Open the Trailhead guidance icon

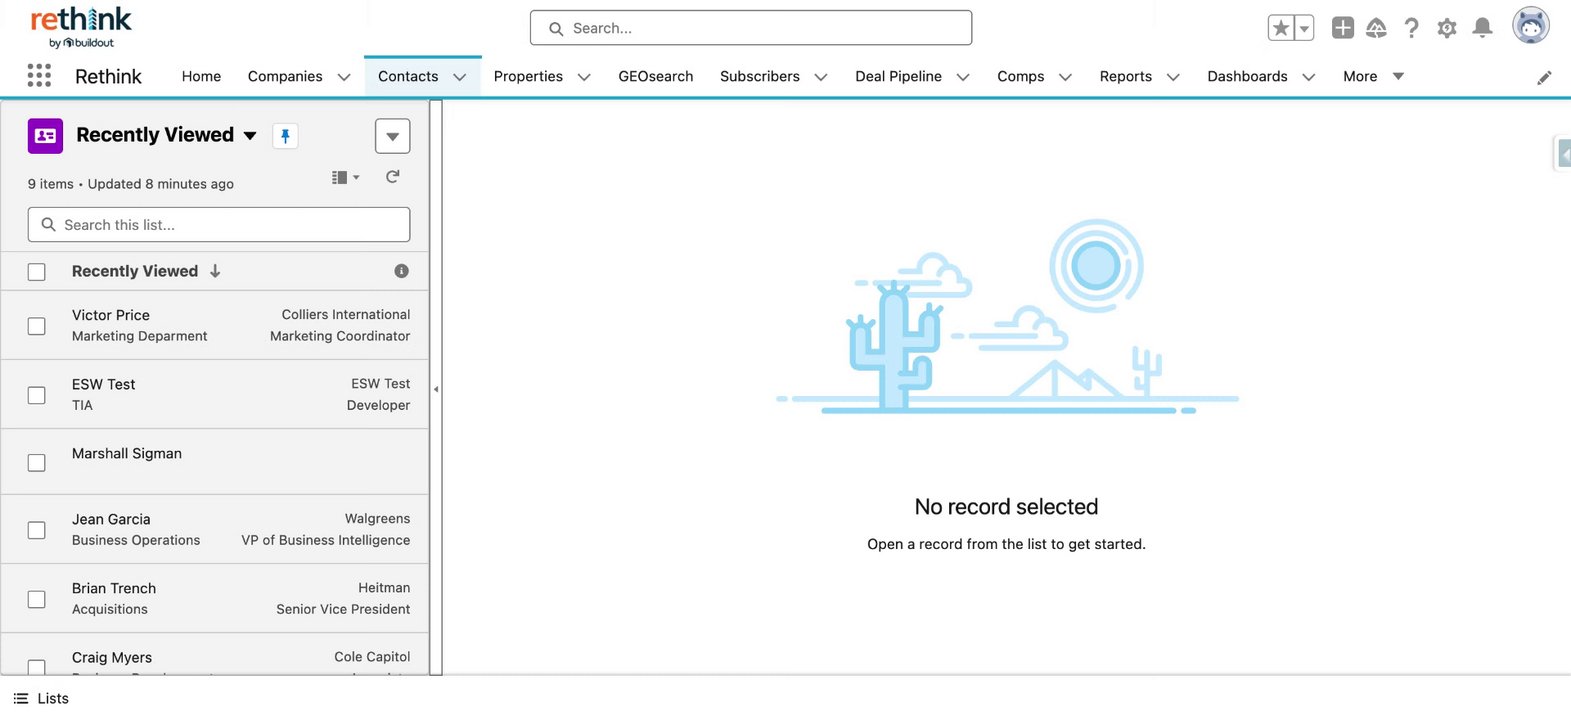[1377, 28]
